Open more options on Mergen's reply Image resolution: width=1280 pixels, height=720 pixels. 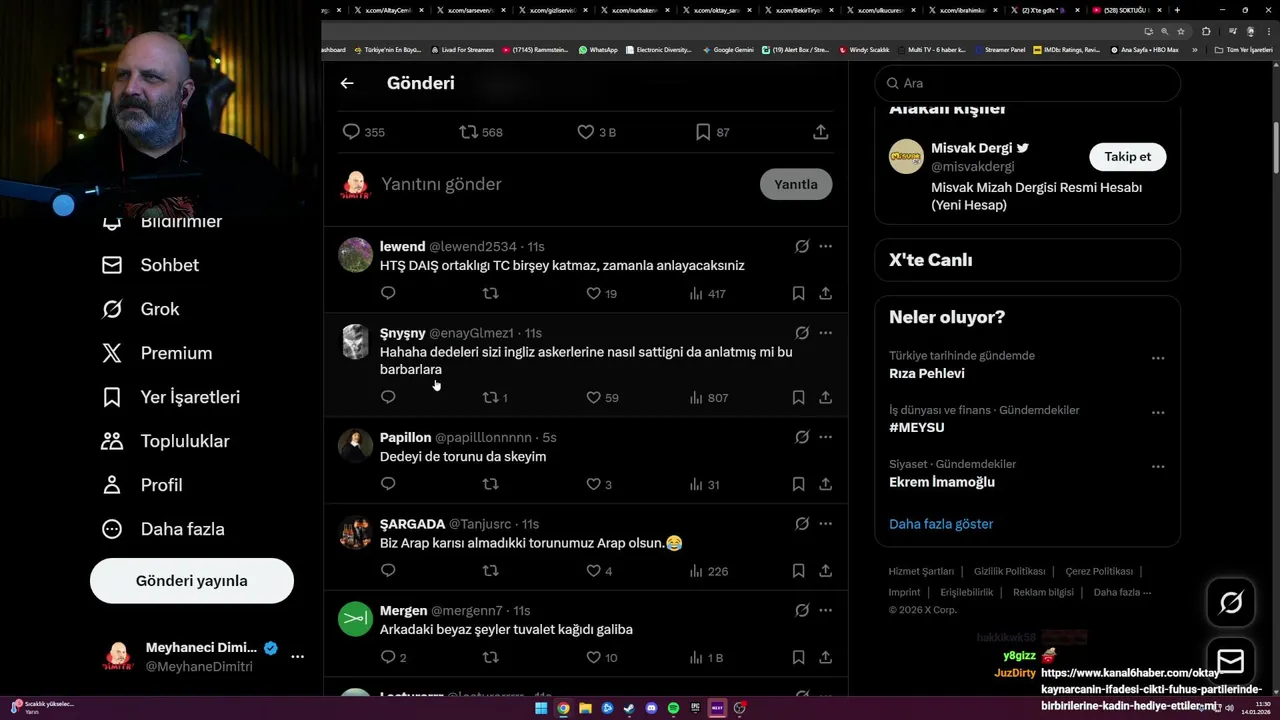(x=825, y=610)
